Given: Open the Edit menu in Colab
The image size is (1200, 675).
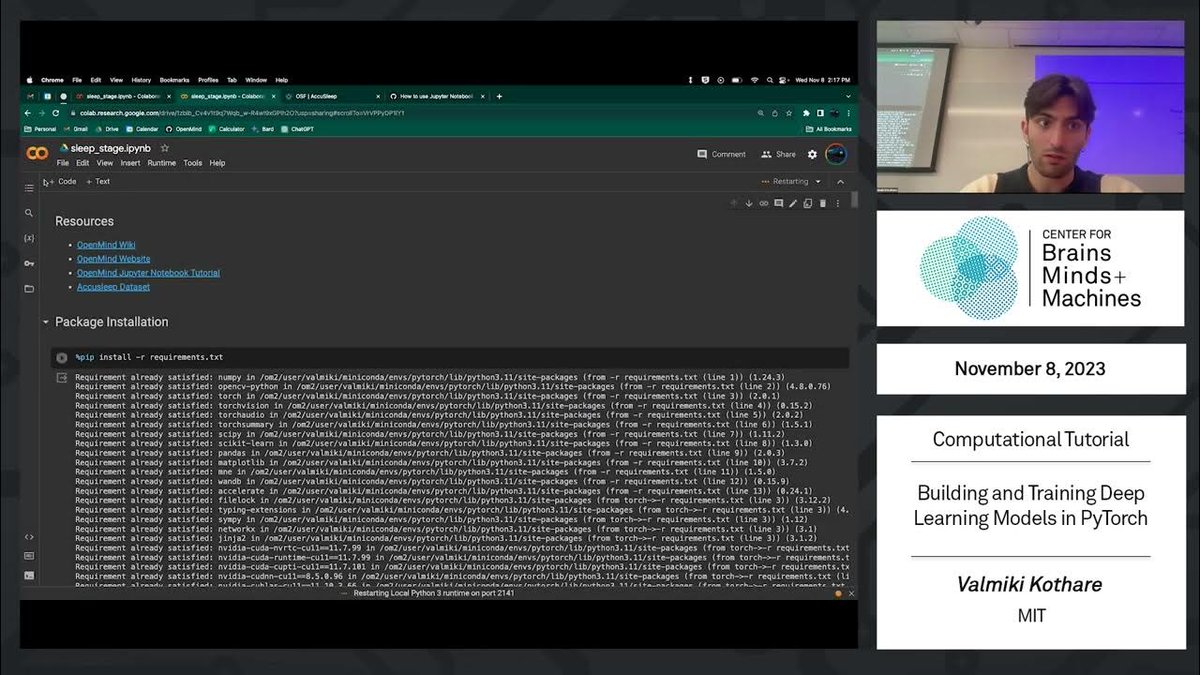Looking at the screenshot, I should pos(82,163).
